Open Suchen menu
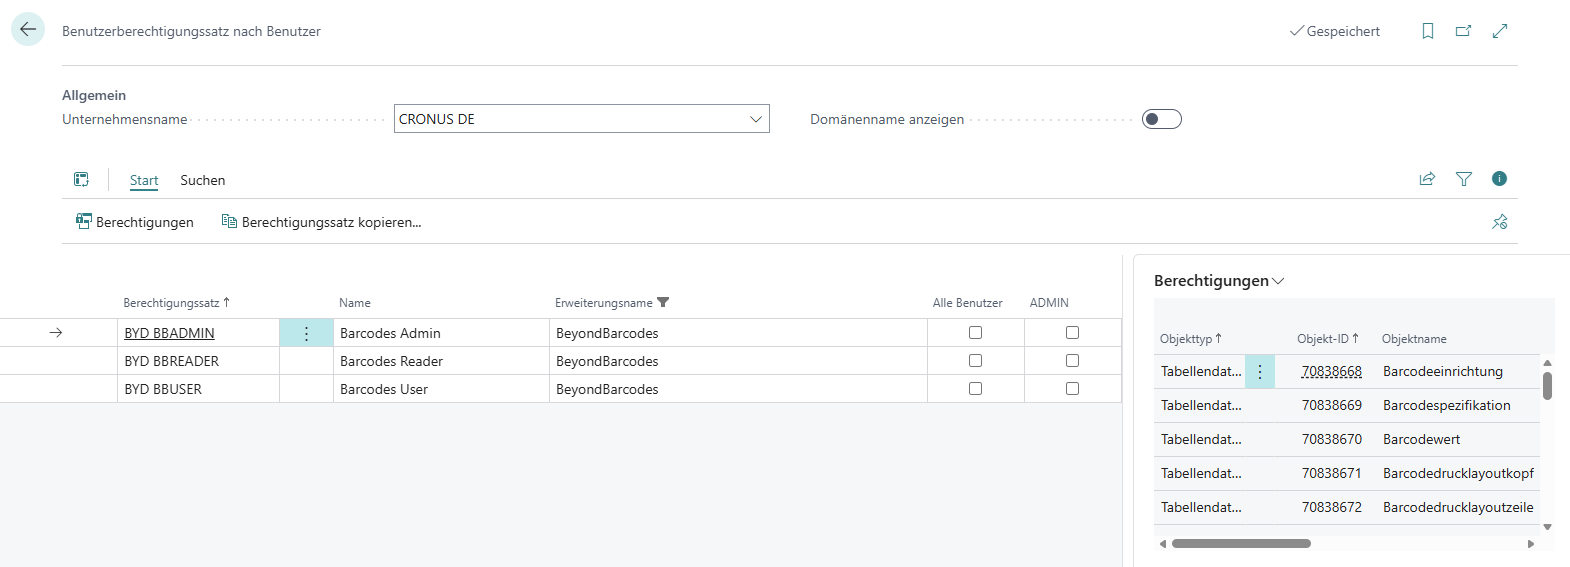This screenshot has width=1570, height=567. 203,180
